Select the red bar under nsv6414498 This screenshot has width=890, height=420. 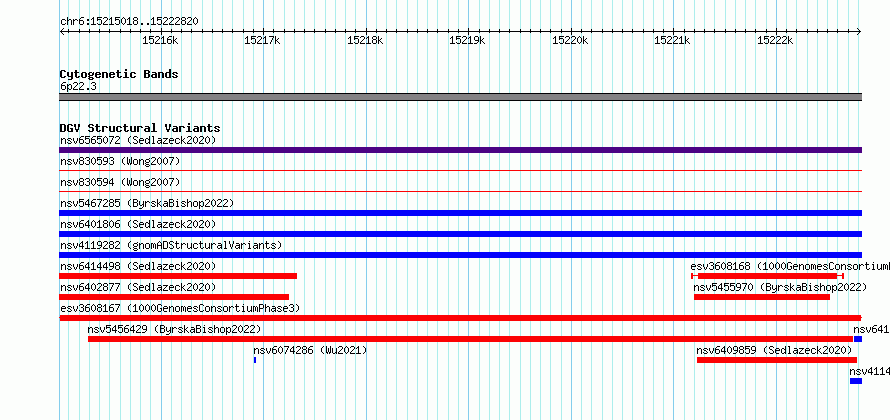[178, 276]
